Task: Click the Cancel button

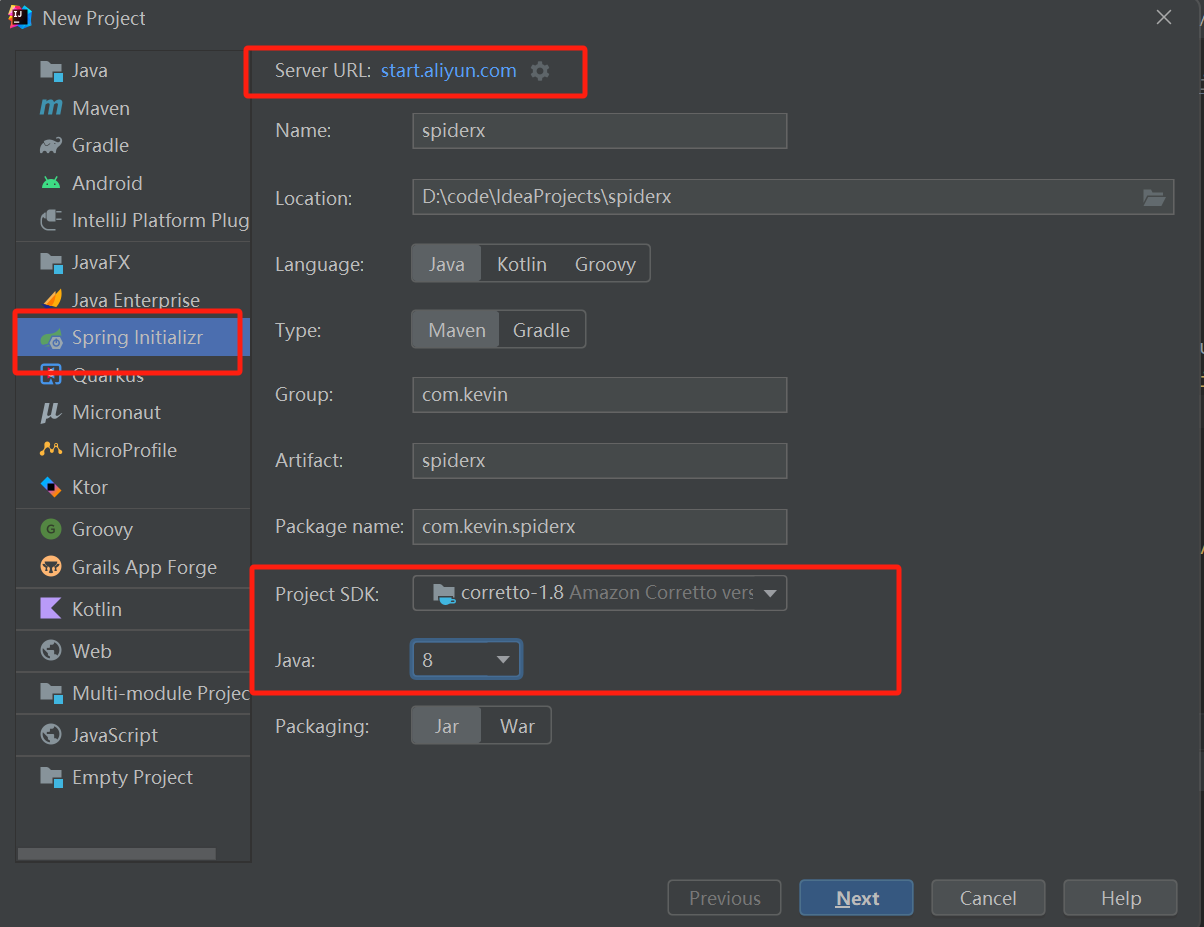Action: 988,898
